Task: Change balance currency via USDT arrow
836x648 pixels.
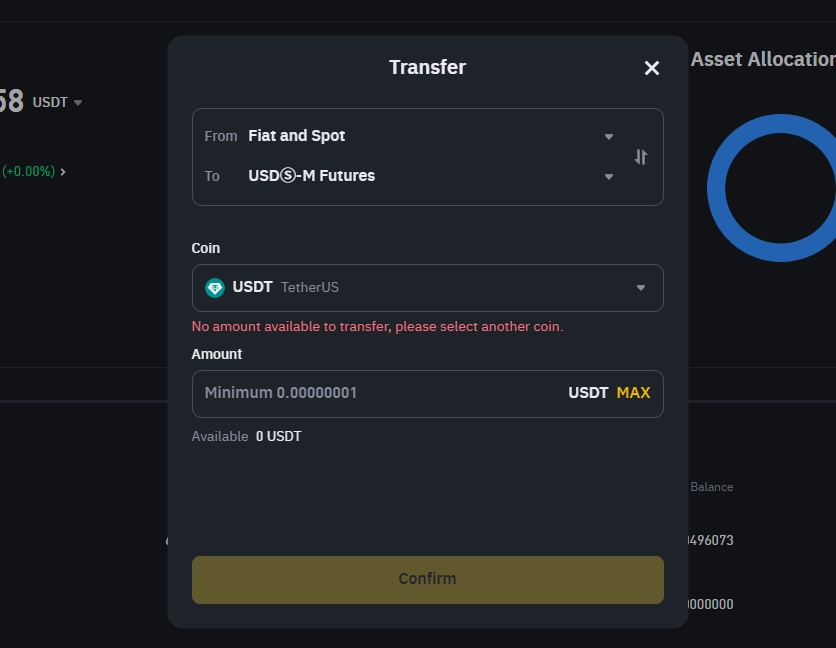Action: pos(78,102)
